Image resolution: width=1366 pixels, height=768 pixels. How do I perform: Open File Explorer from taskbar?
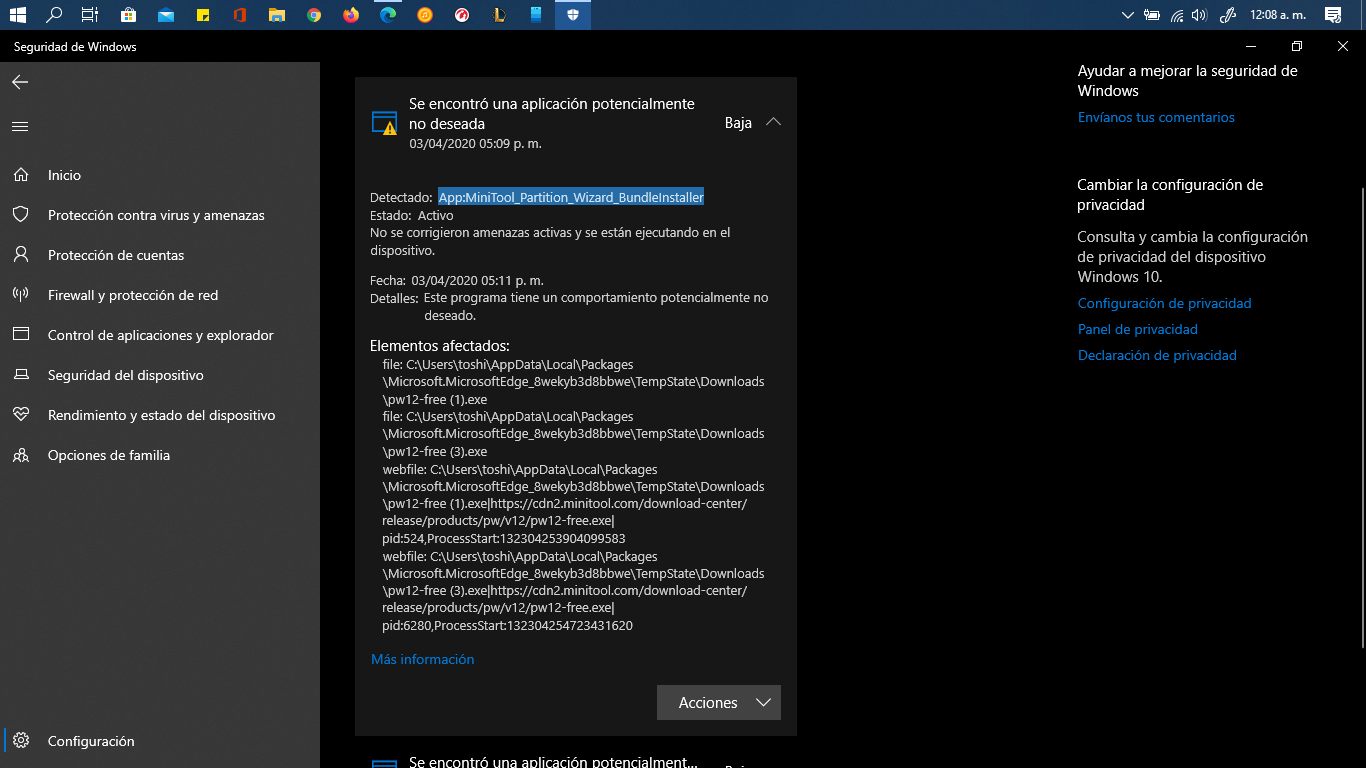277,15
